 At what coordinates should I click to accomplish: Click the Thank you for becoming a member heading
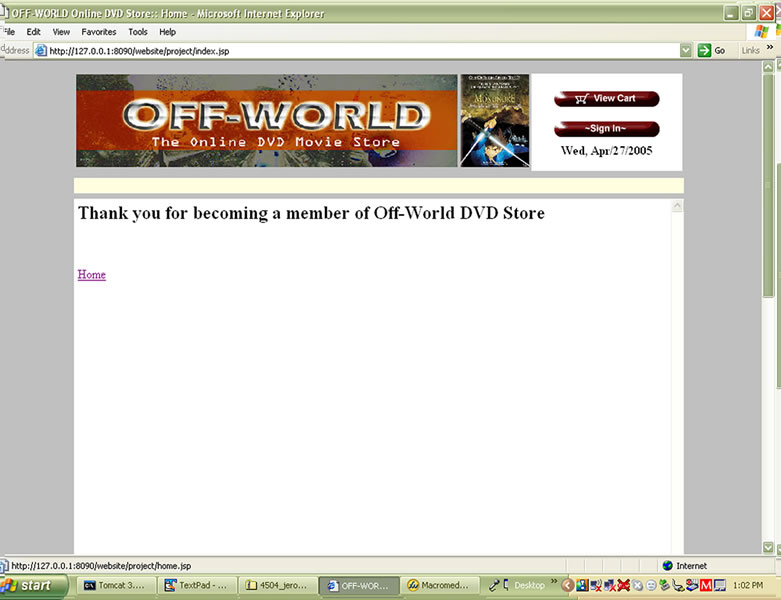pos(311,213)
